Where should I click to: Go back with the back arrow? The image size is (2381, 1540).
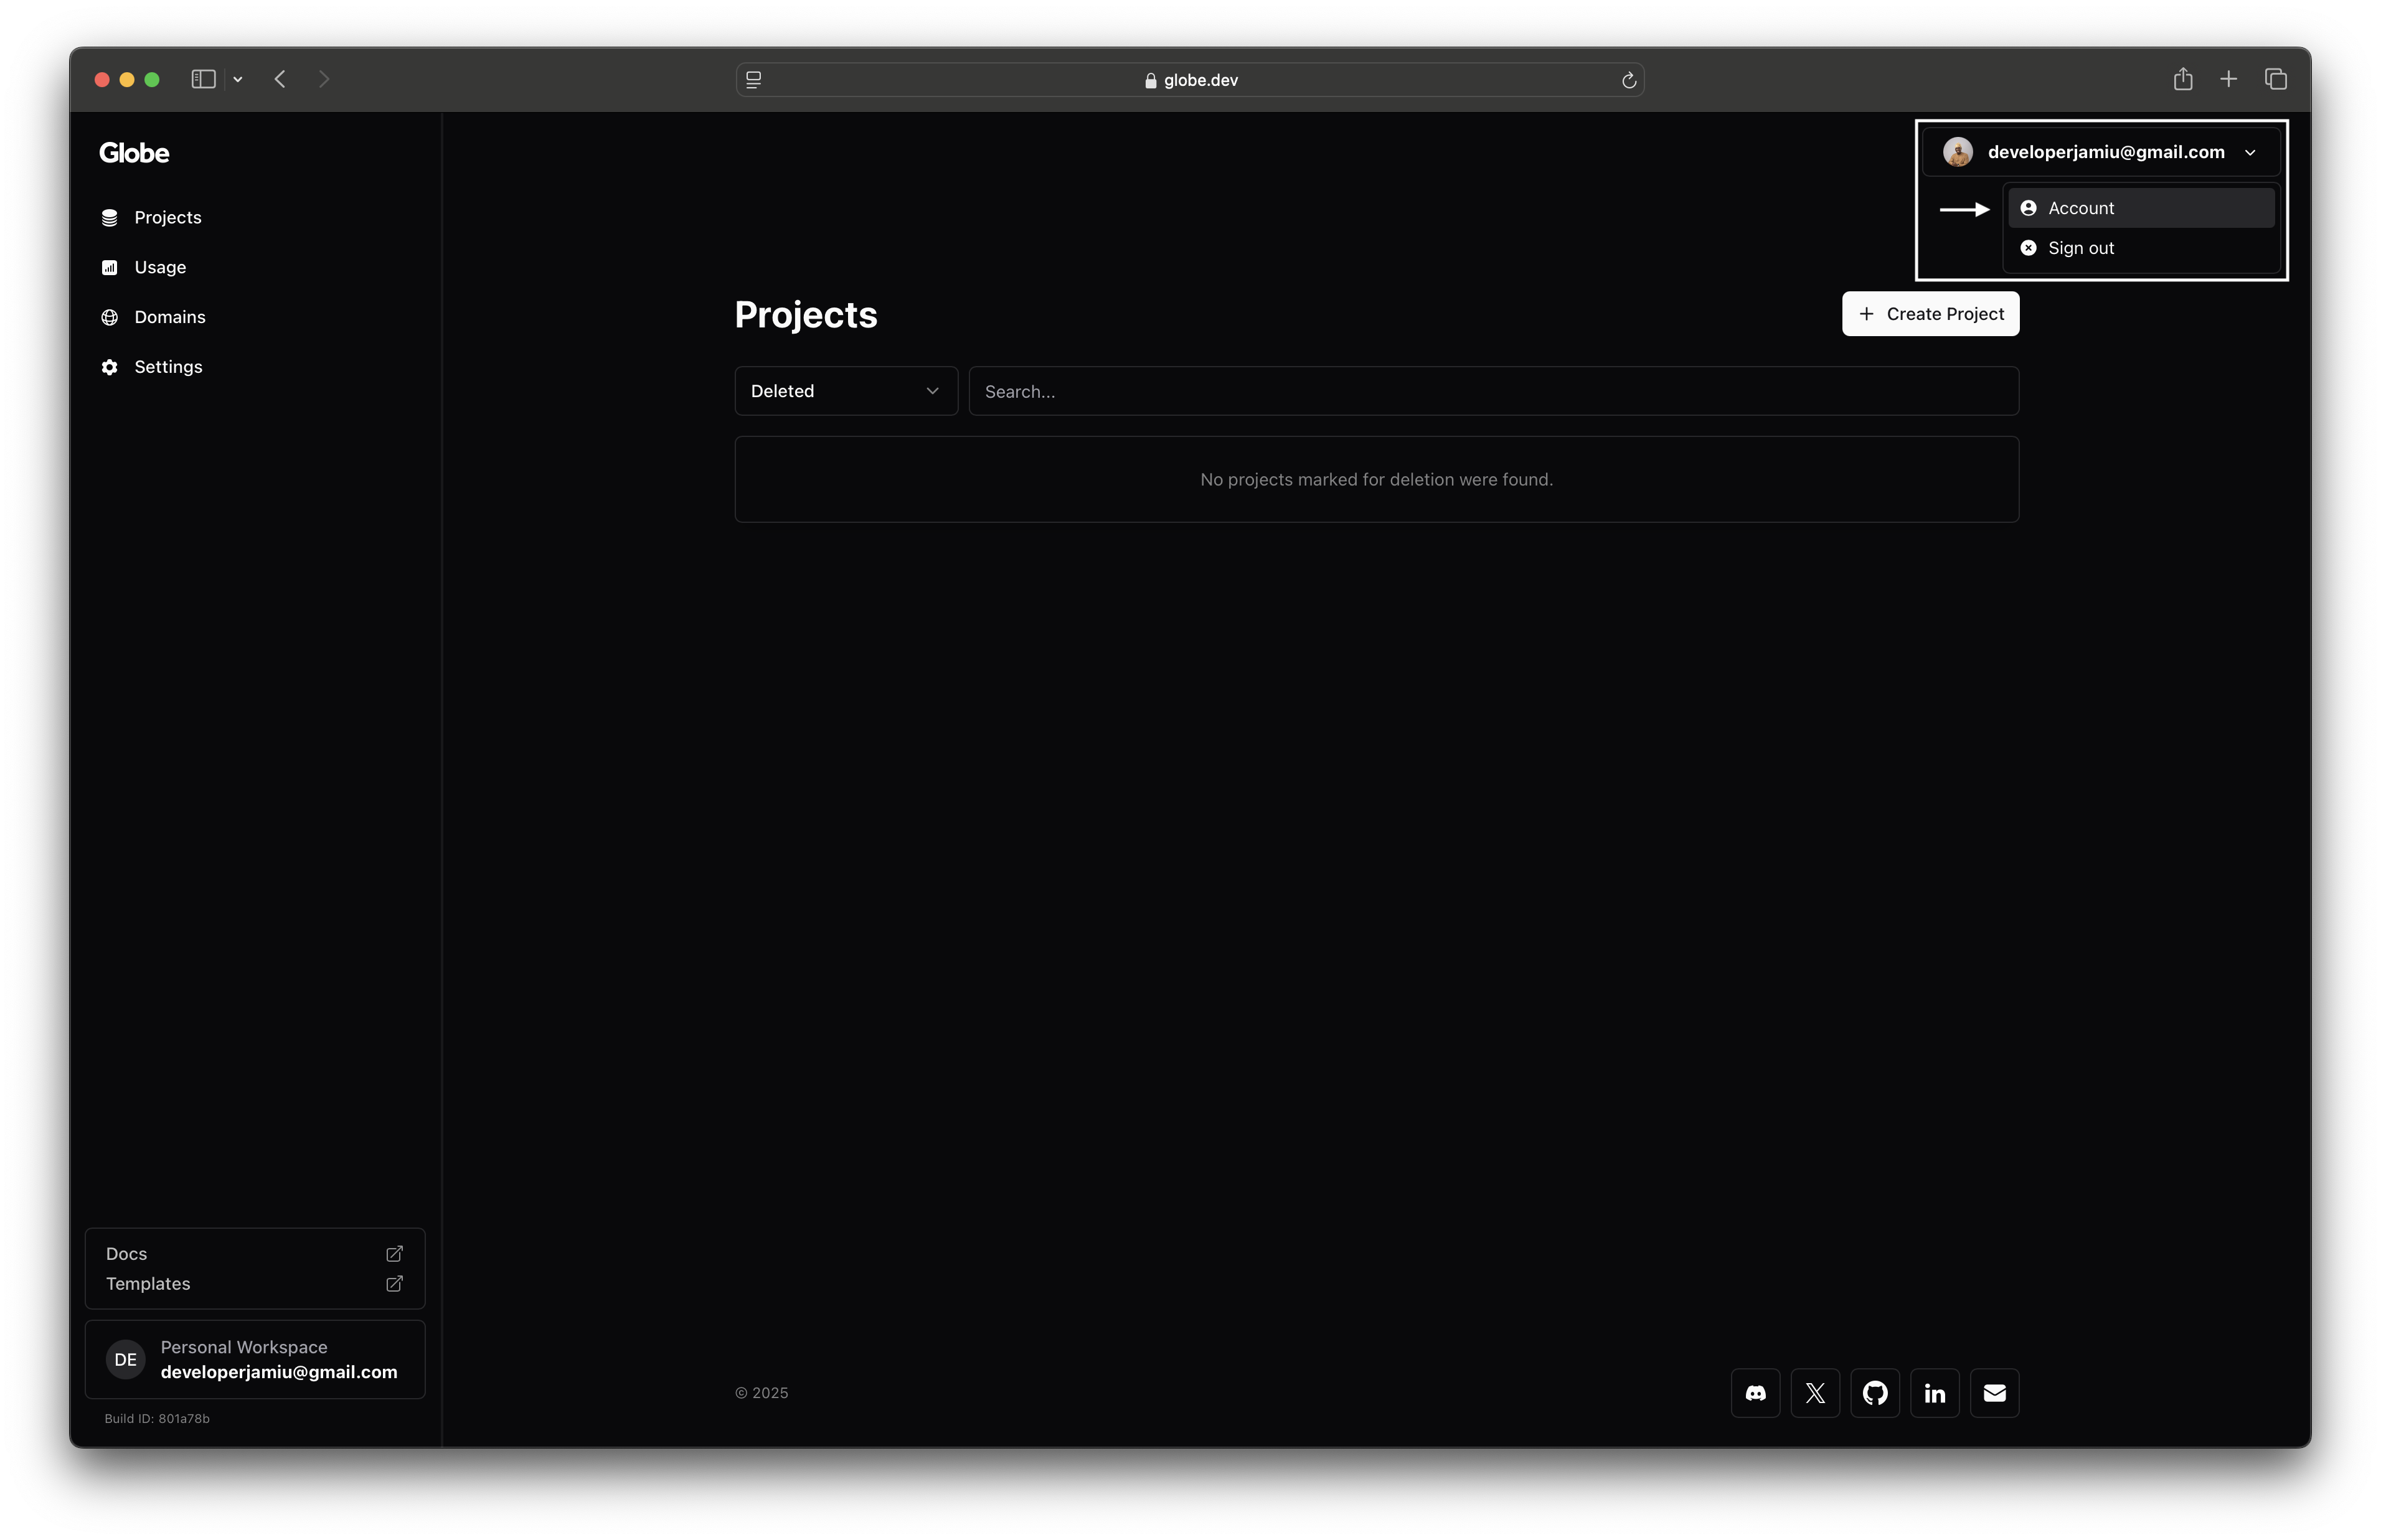tap(280, 79)
